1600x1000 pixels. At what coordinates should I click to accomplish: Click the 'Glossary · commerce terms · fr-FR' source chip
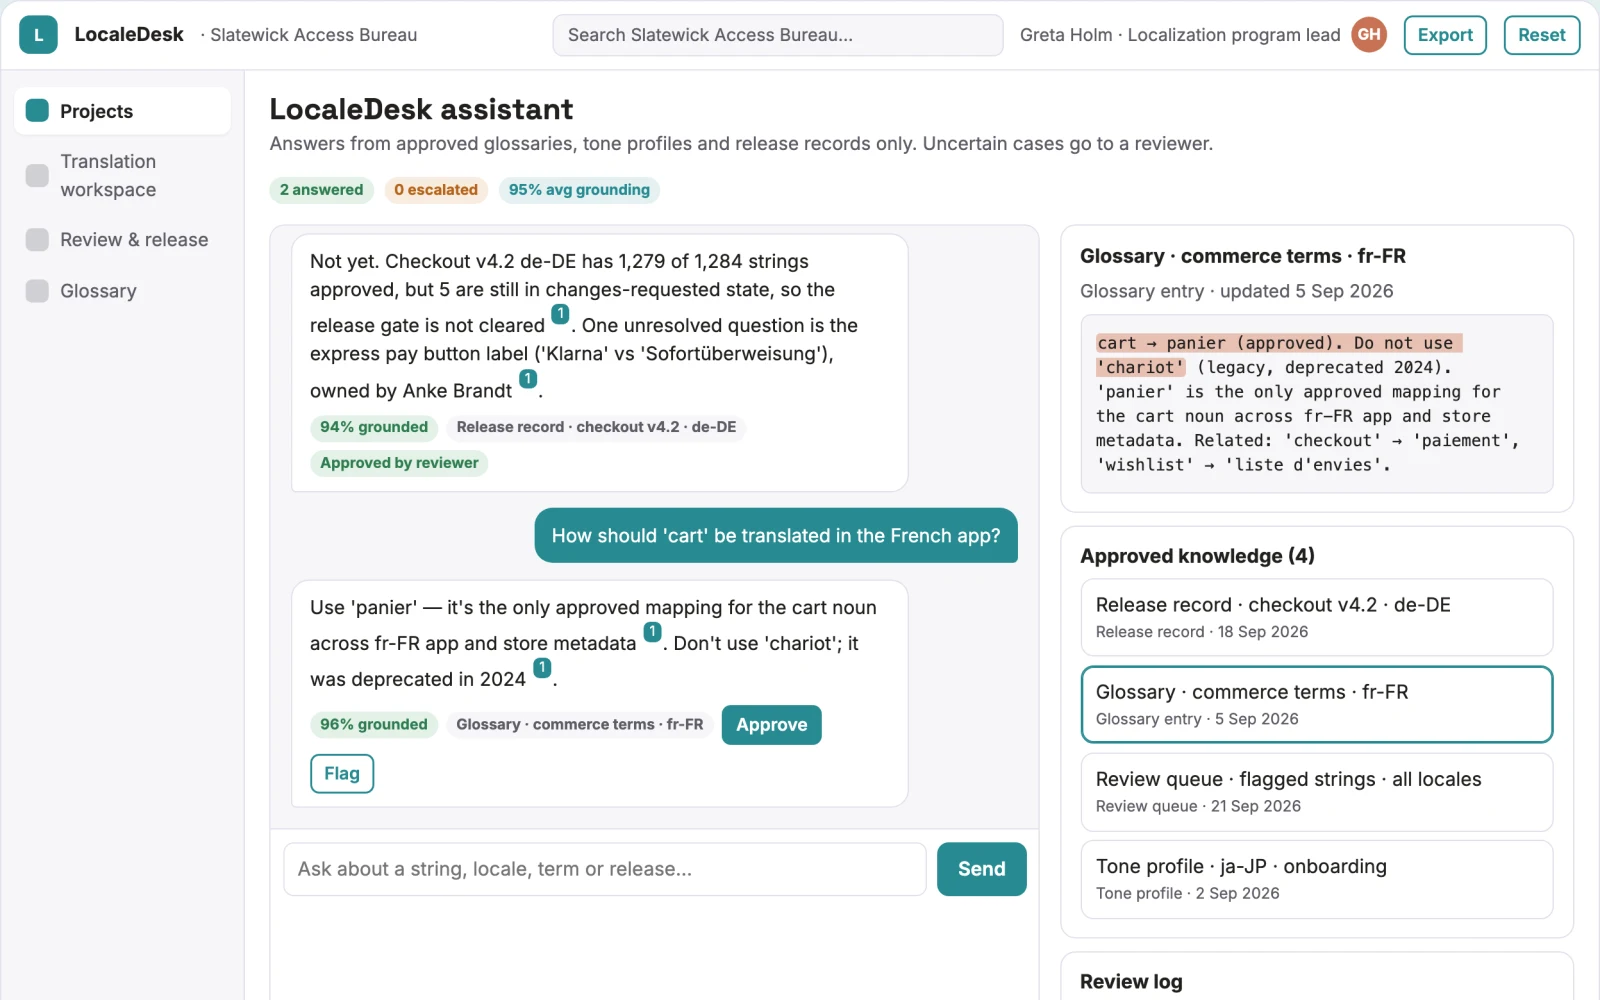[580, 725]
